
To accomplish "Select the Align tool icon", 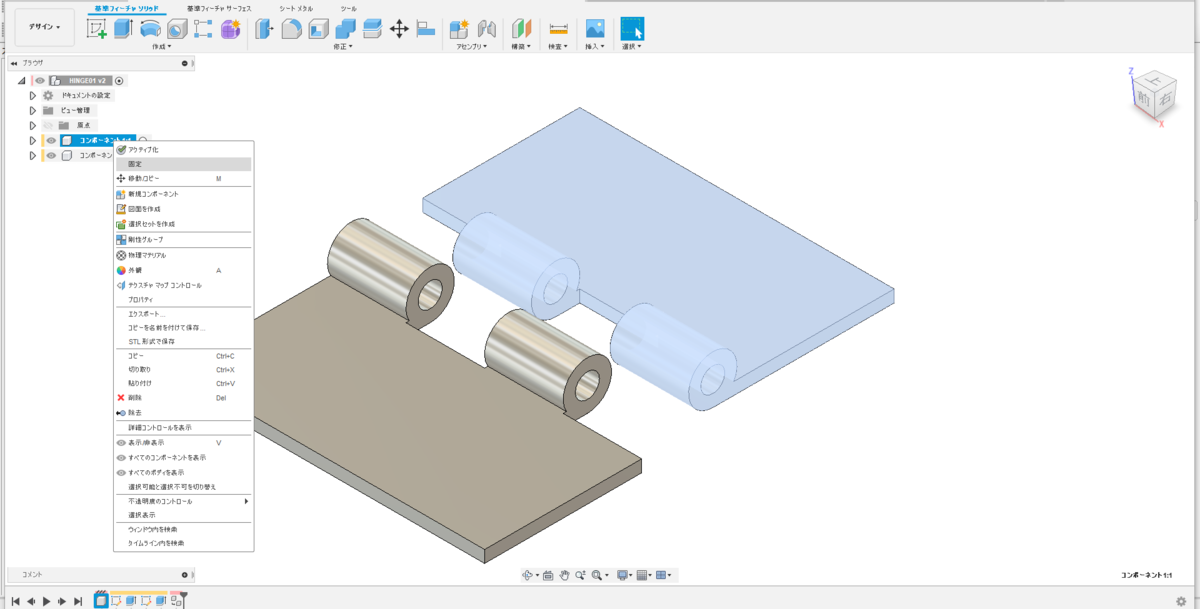I will coord(425,29).
